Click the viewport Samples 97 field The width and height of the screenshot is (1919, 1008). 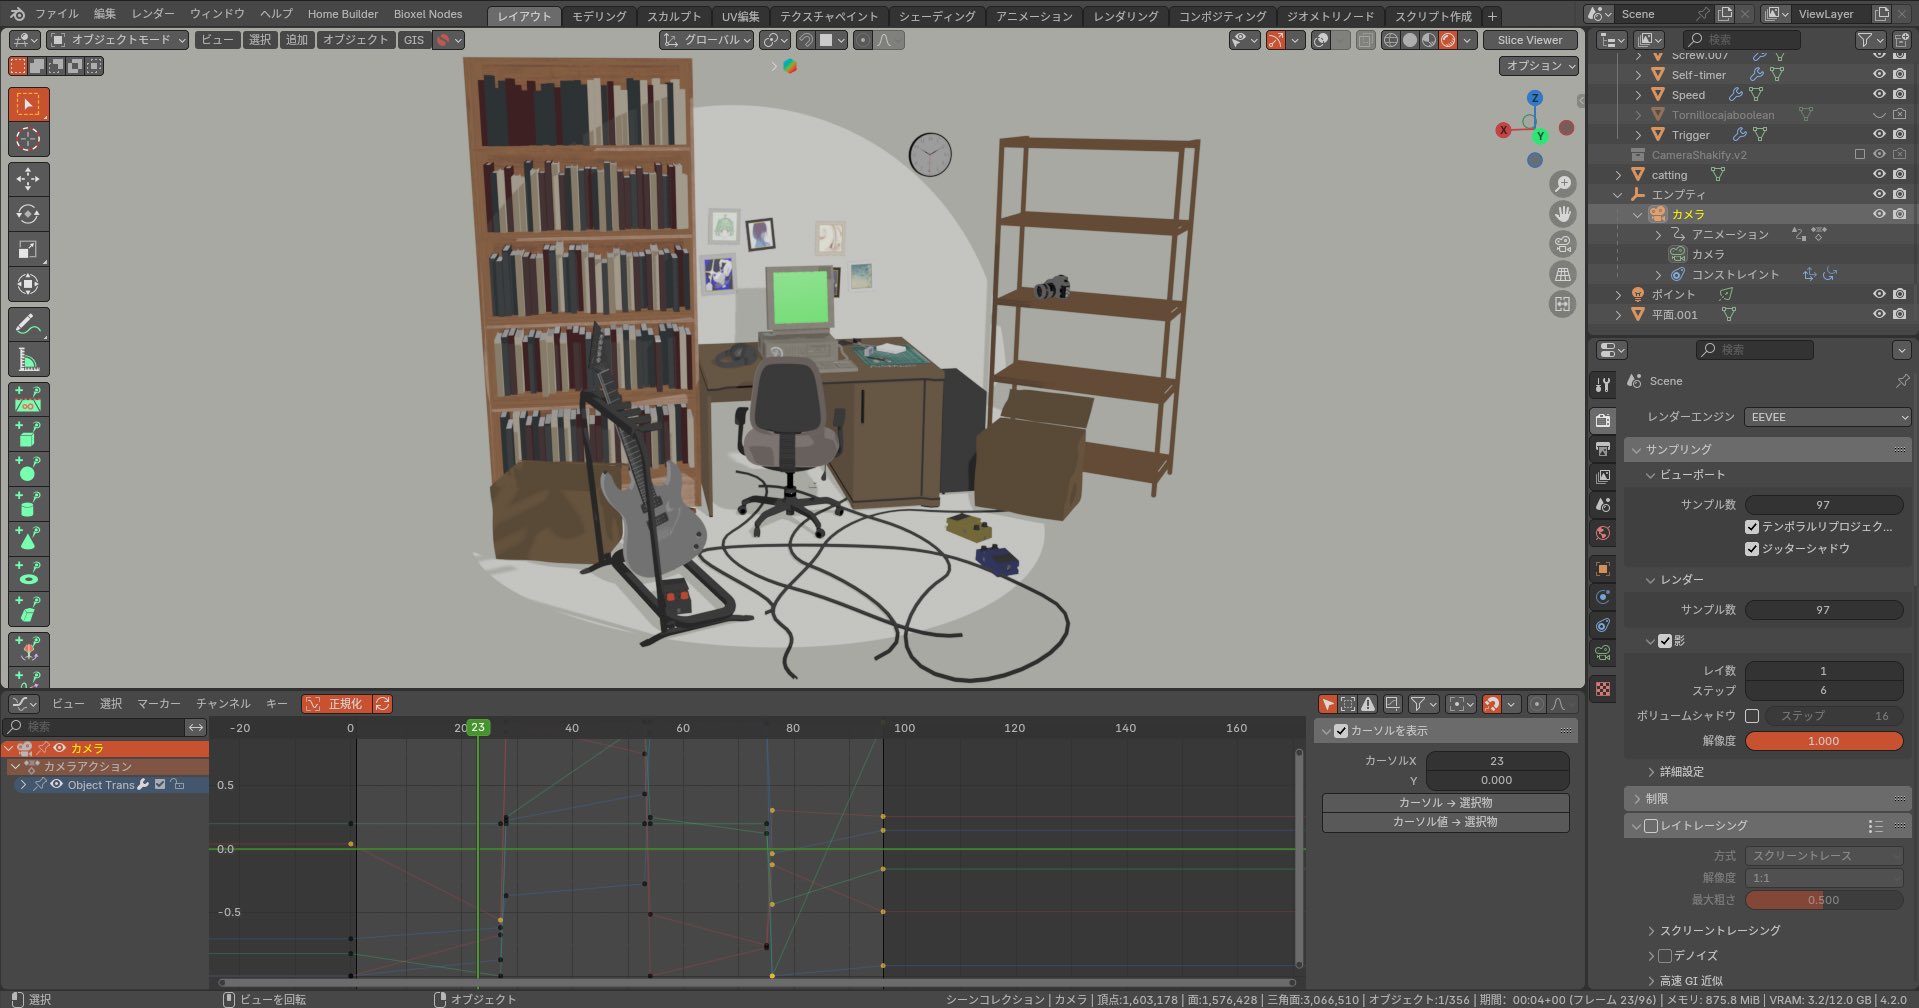[1823, 505]
